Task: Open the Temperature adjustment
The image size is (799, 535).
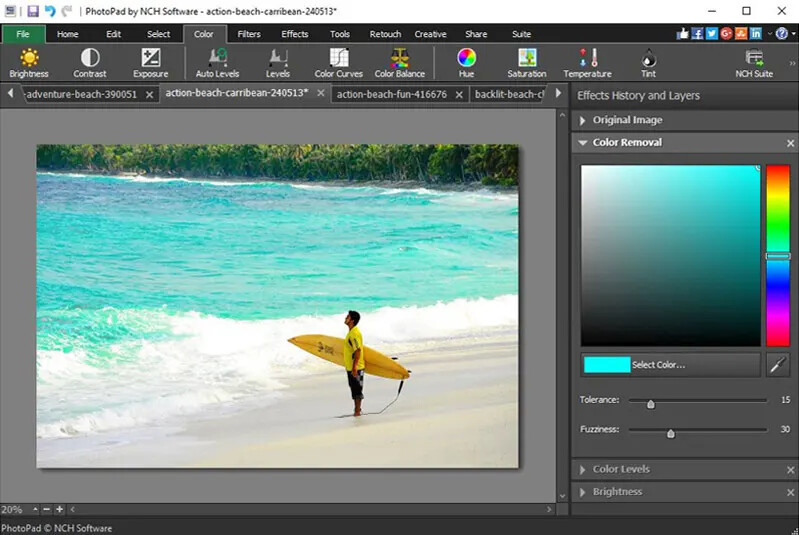Action: pos(587,59)
